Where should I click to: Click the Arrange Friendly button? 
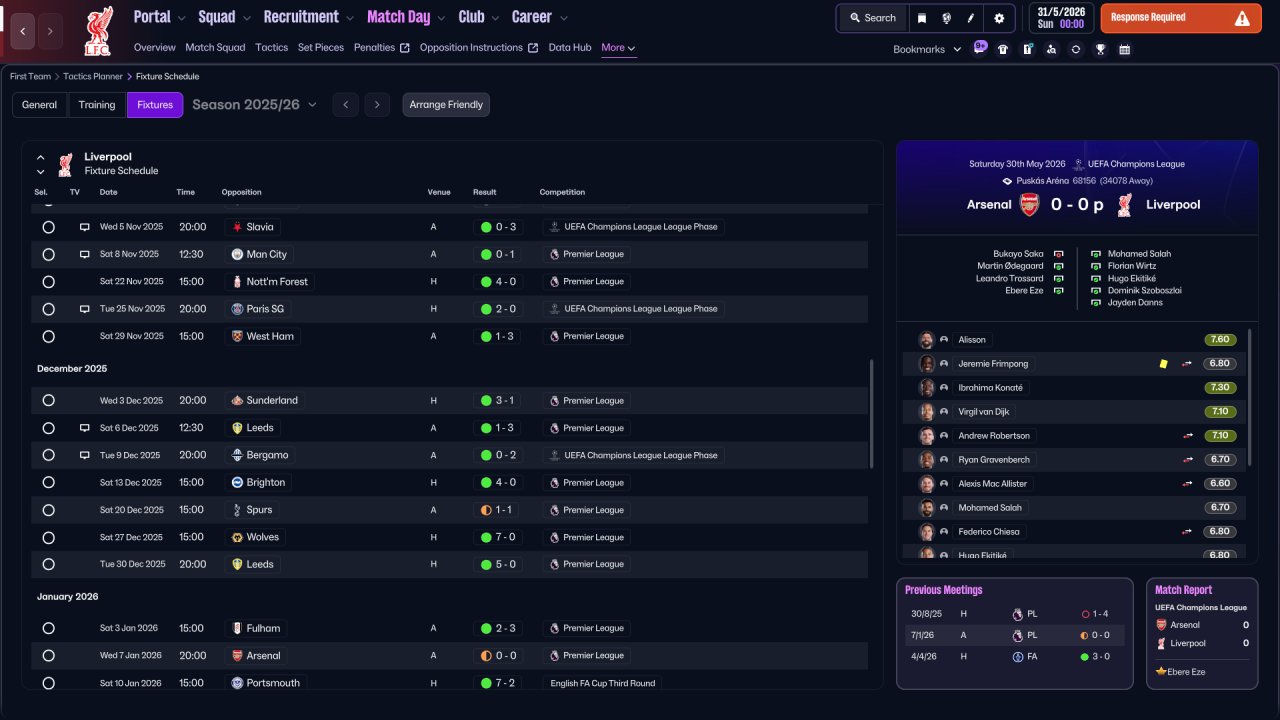[446, 105]
